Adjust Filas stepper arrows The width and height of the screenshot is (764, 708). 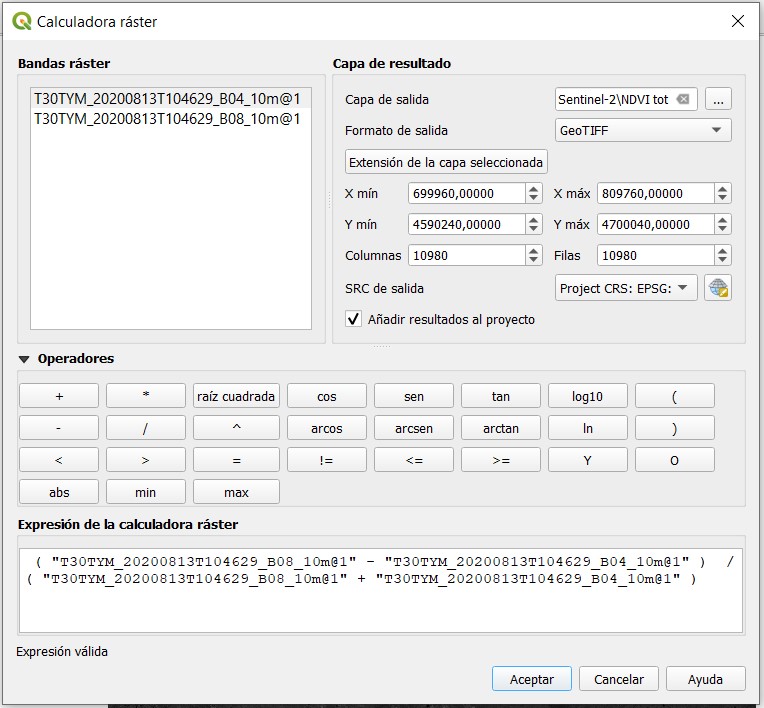723,255
